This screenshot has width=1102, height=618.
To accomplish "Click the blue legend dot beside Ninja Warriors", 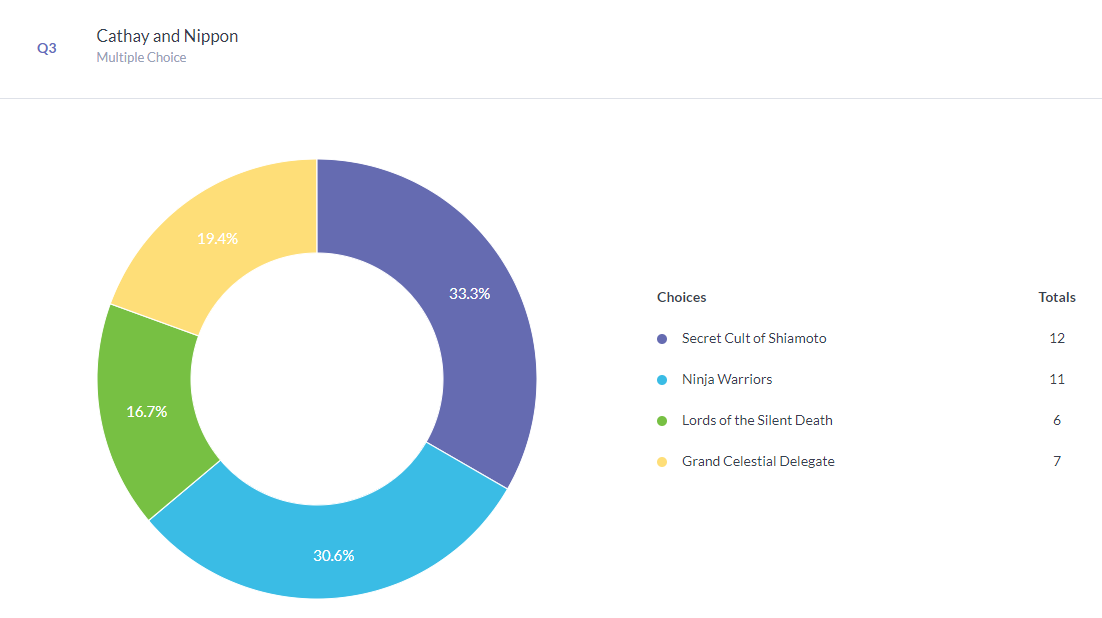I will click(662, 380).
